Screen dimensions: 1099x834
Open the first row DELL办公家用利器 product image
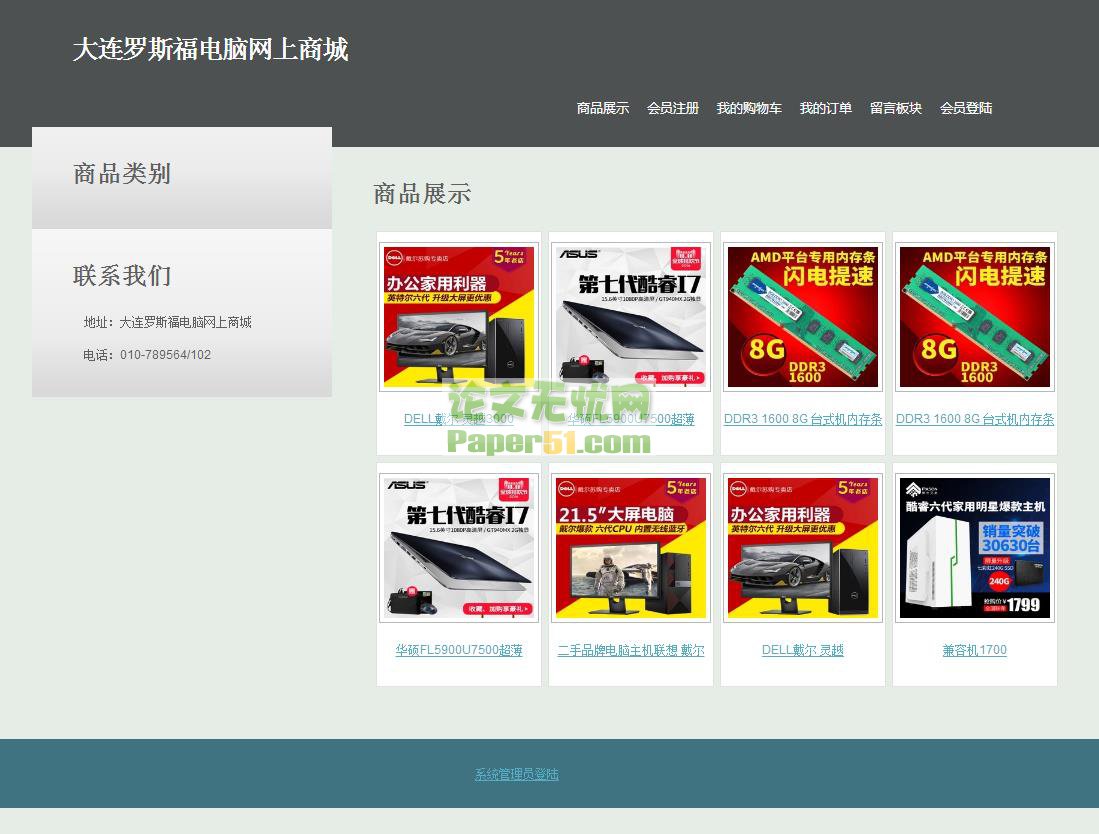coord(459,317)
